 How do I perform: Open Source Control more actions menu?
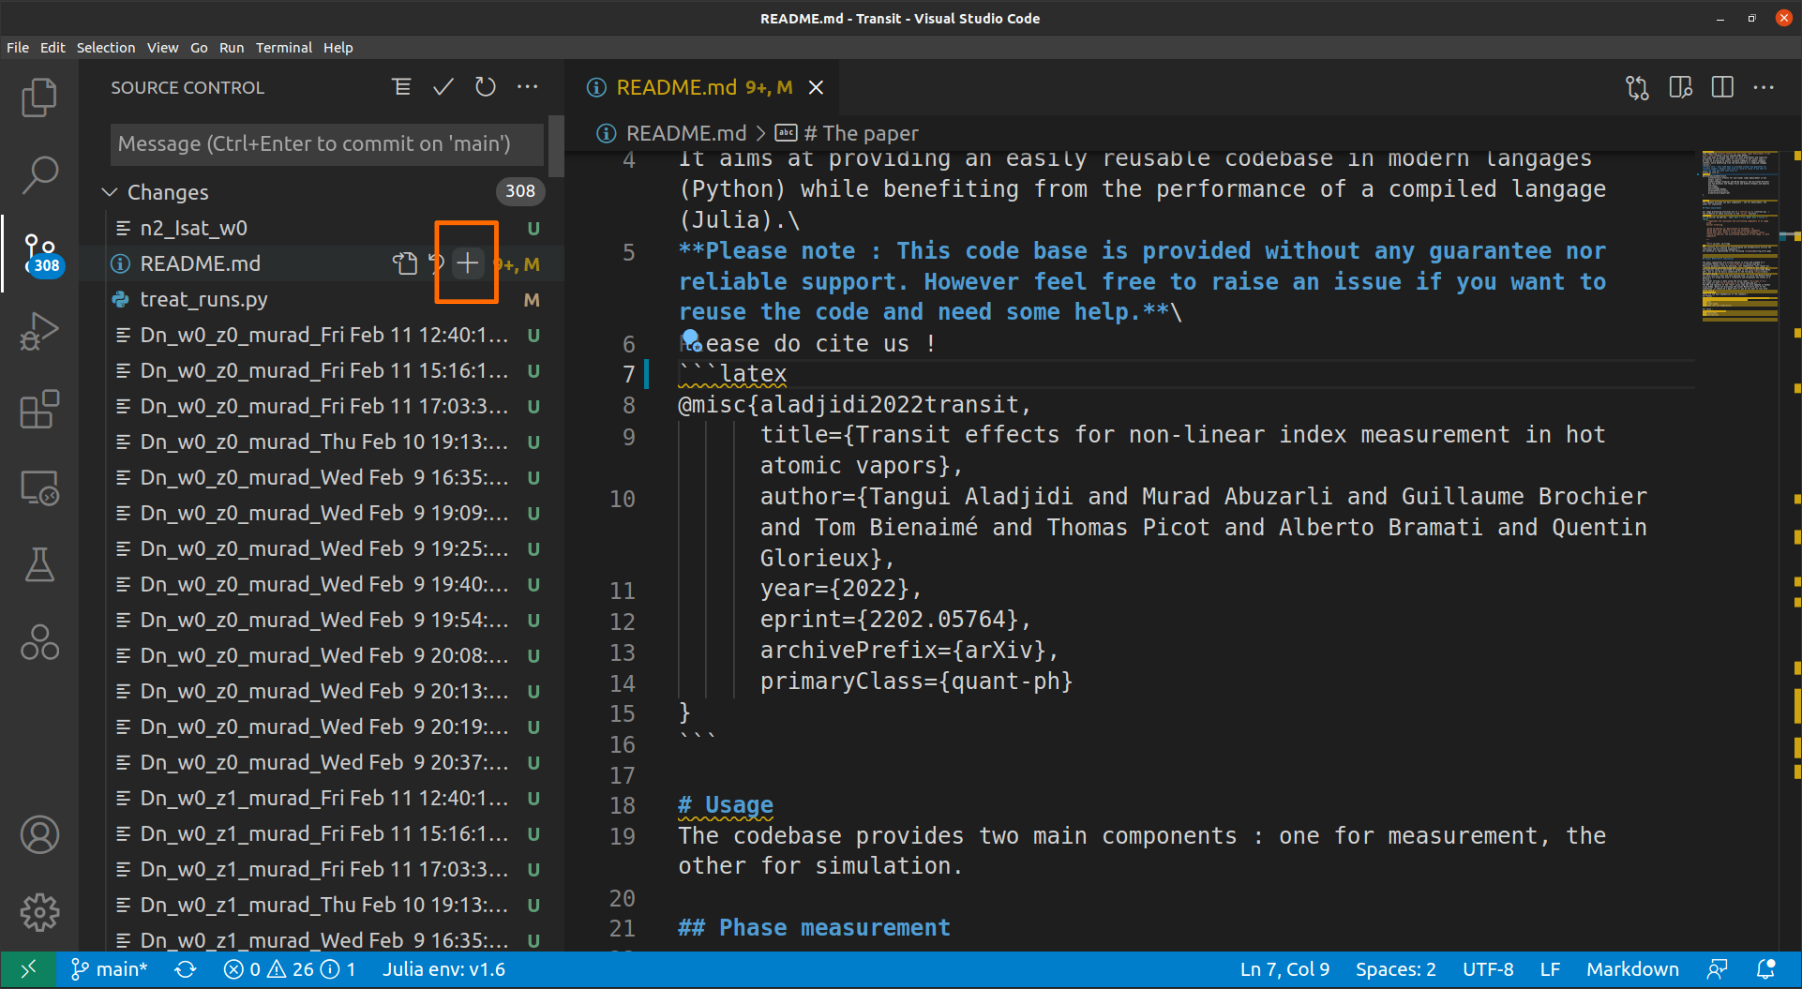point(527,88)
